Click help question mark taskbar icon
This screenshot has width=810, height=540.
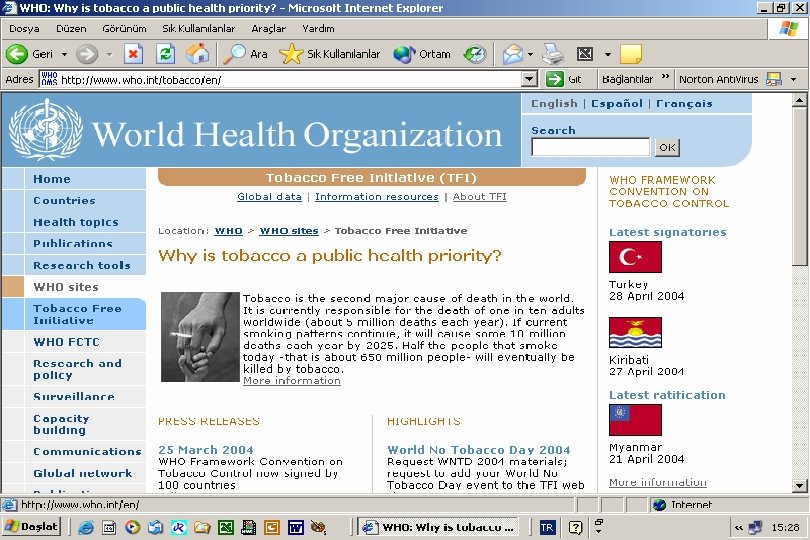[575, 528]
